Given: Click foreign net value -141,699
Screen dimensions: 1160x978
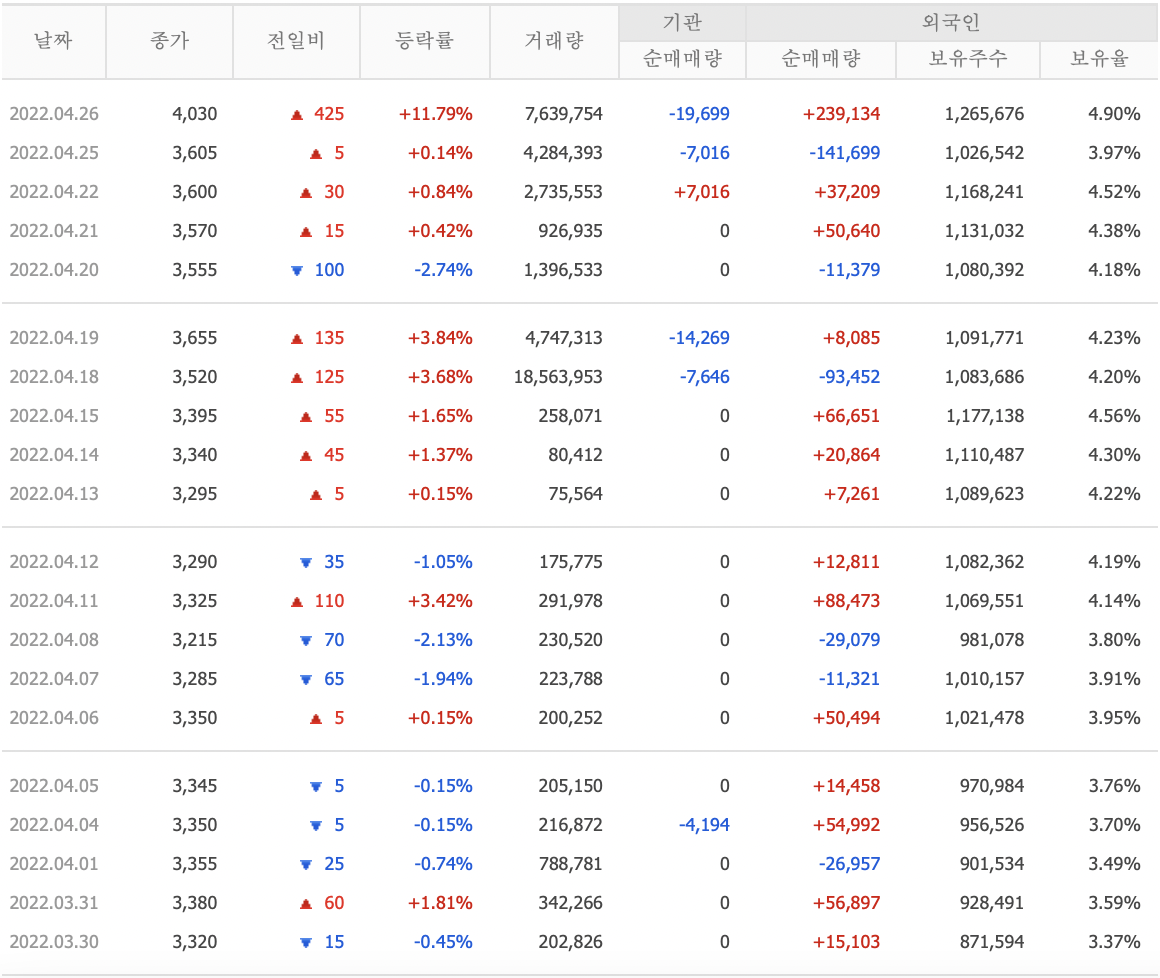Looking at the screenshot, I should [844, 153].
